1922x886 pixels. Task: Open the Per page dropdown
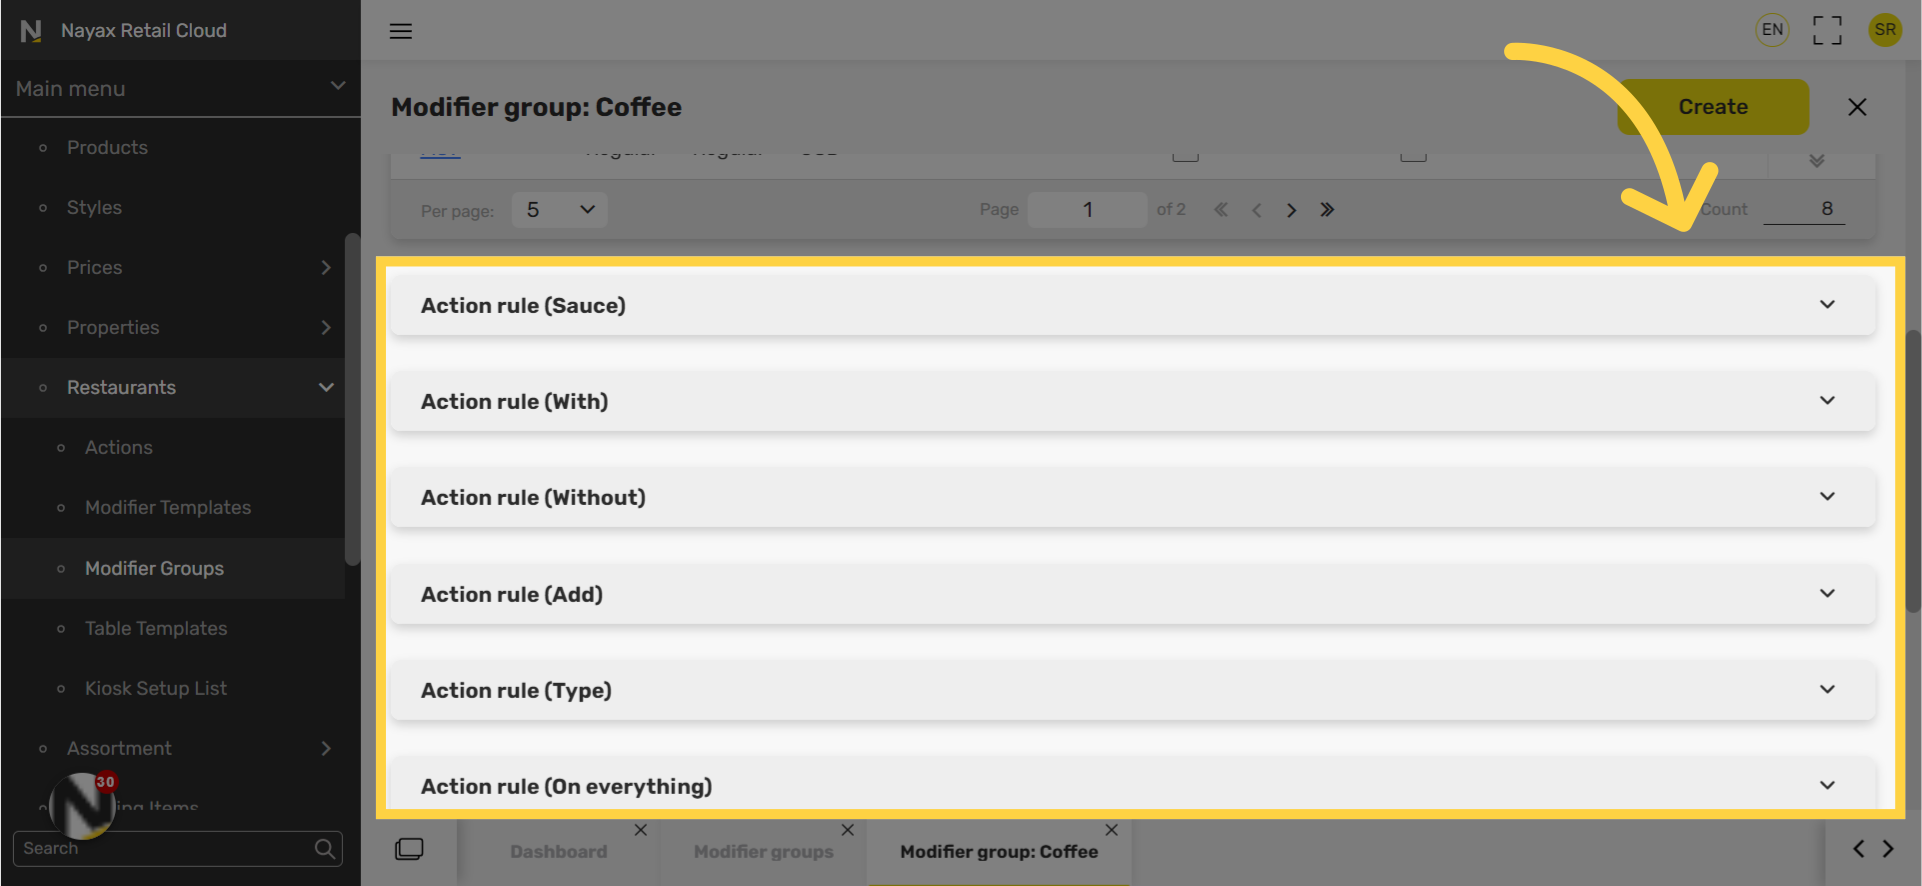559,210
